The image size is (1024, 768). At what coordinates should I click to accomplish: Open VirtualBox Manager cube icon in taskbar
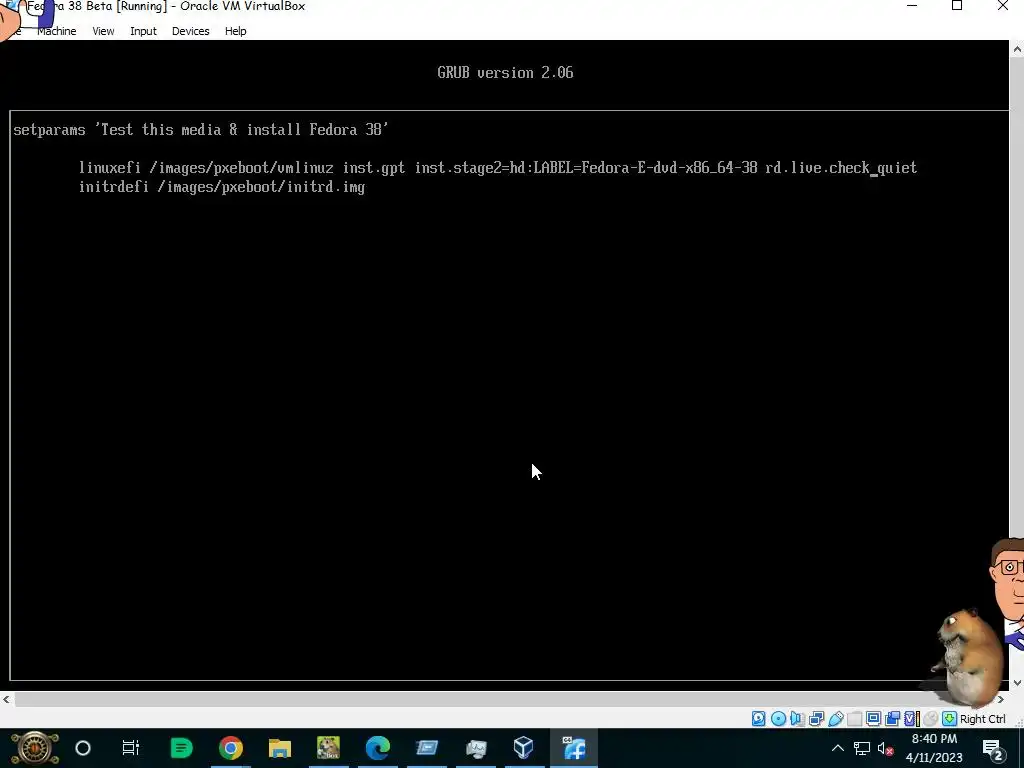tap(524, 748)
